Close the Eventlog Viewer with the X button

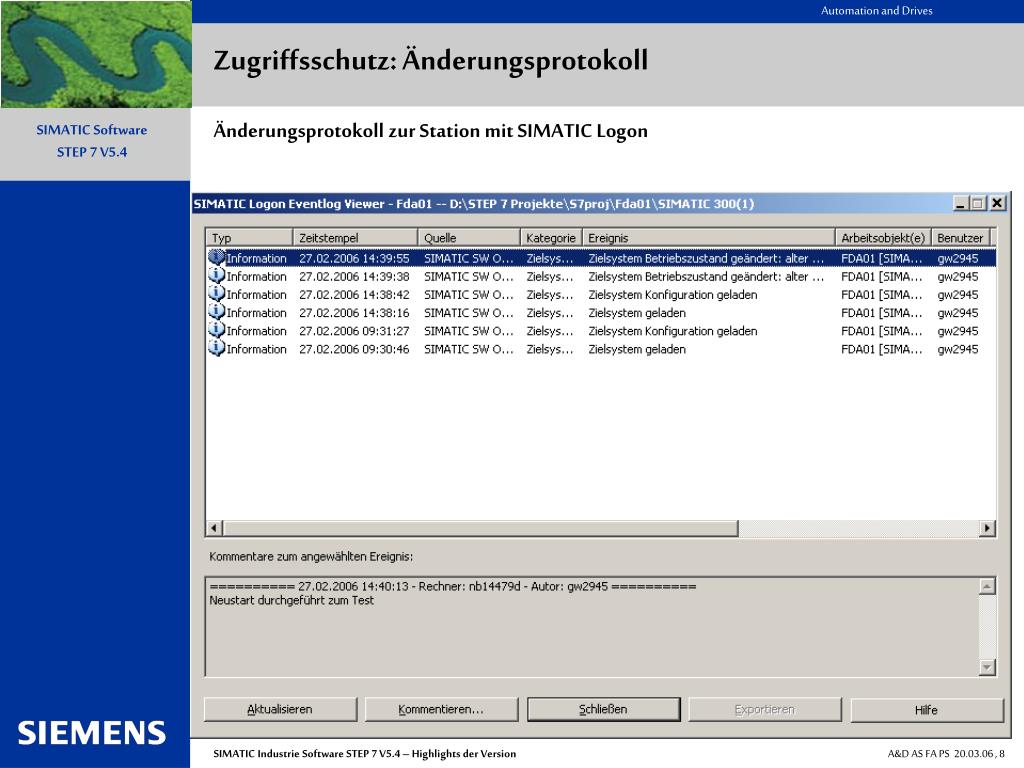point(997,203)
